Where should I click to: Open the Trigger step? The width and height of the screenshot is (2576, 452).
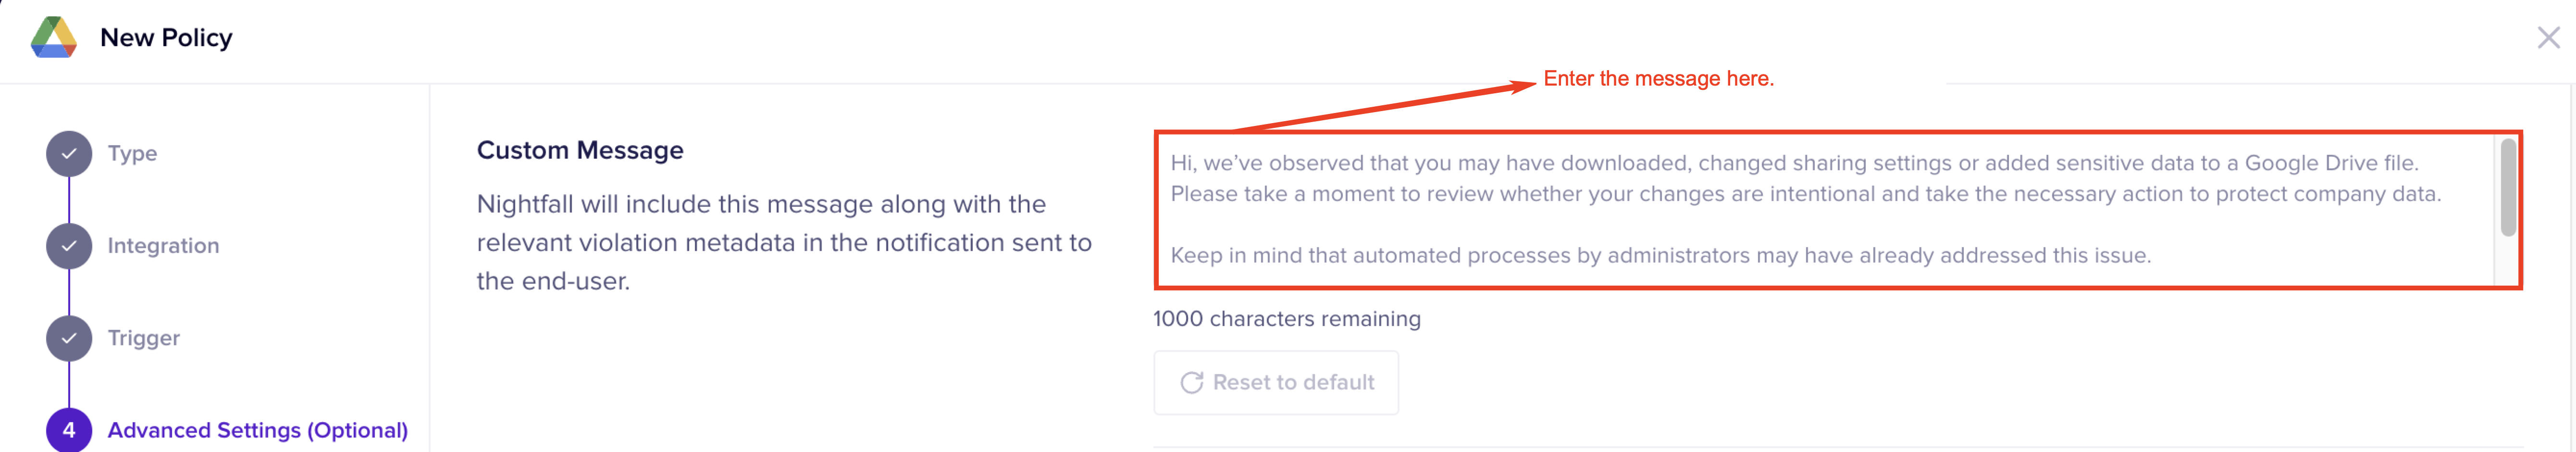point(144,338)
